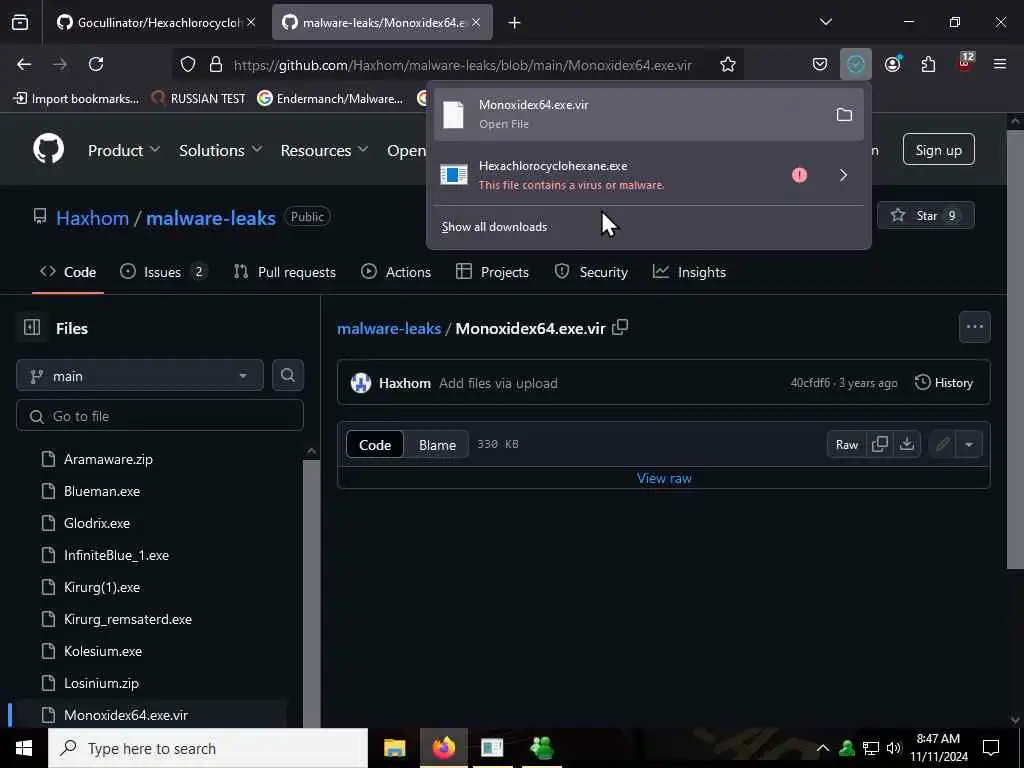Click the View raw link
Screen dimensions: 1024x768
tap(664, 478)
